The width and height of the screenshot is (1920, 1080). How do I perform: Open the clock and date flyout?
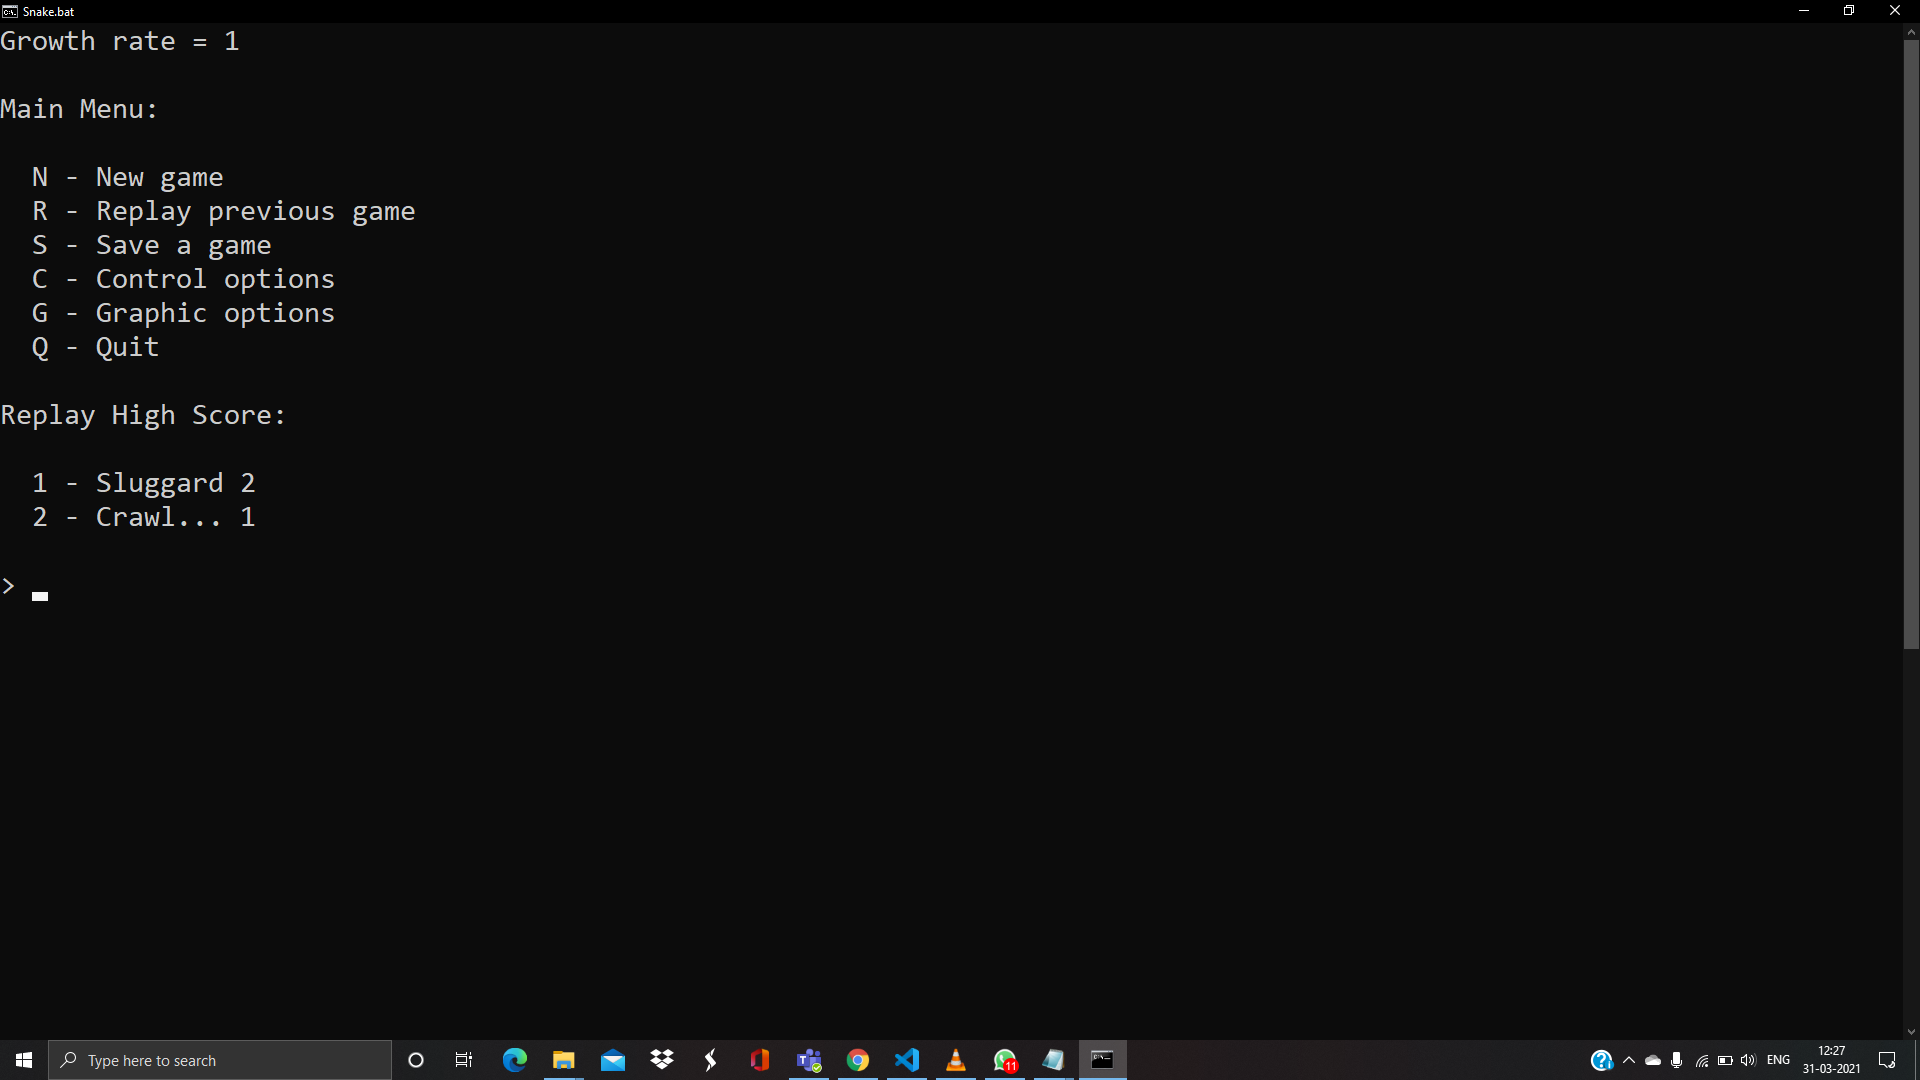point(1831,1060)
